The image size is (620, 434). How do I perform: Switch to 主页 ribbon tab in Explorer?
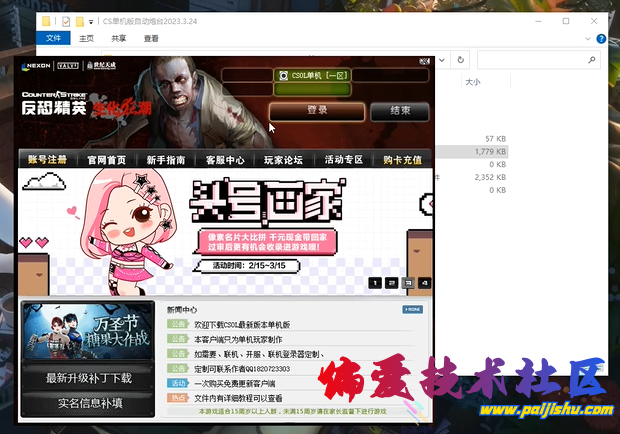click(x=86, y=38)
